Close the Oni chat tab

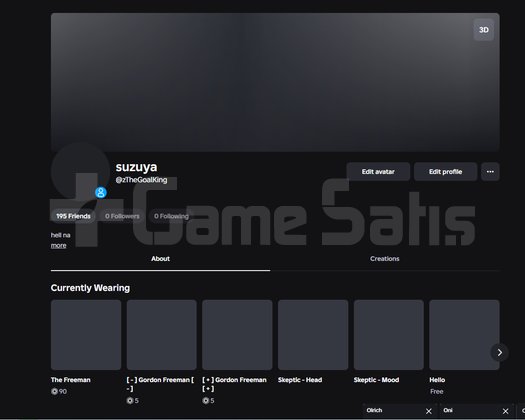pos(506,411)
